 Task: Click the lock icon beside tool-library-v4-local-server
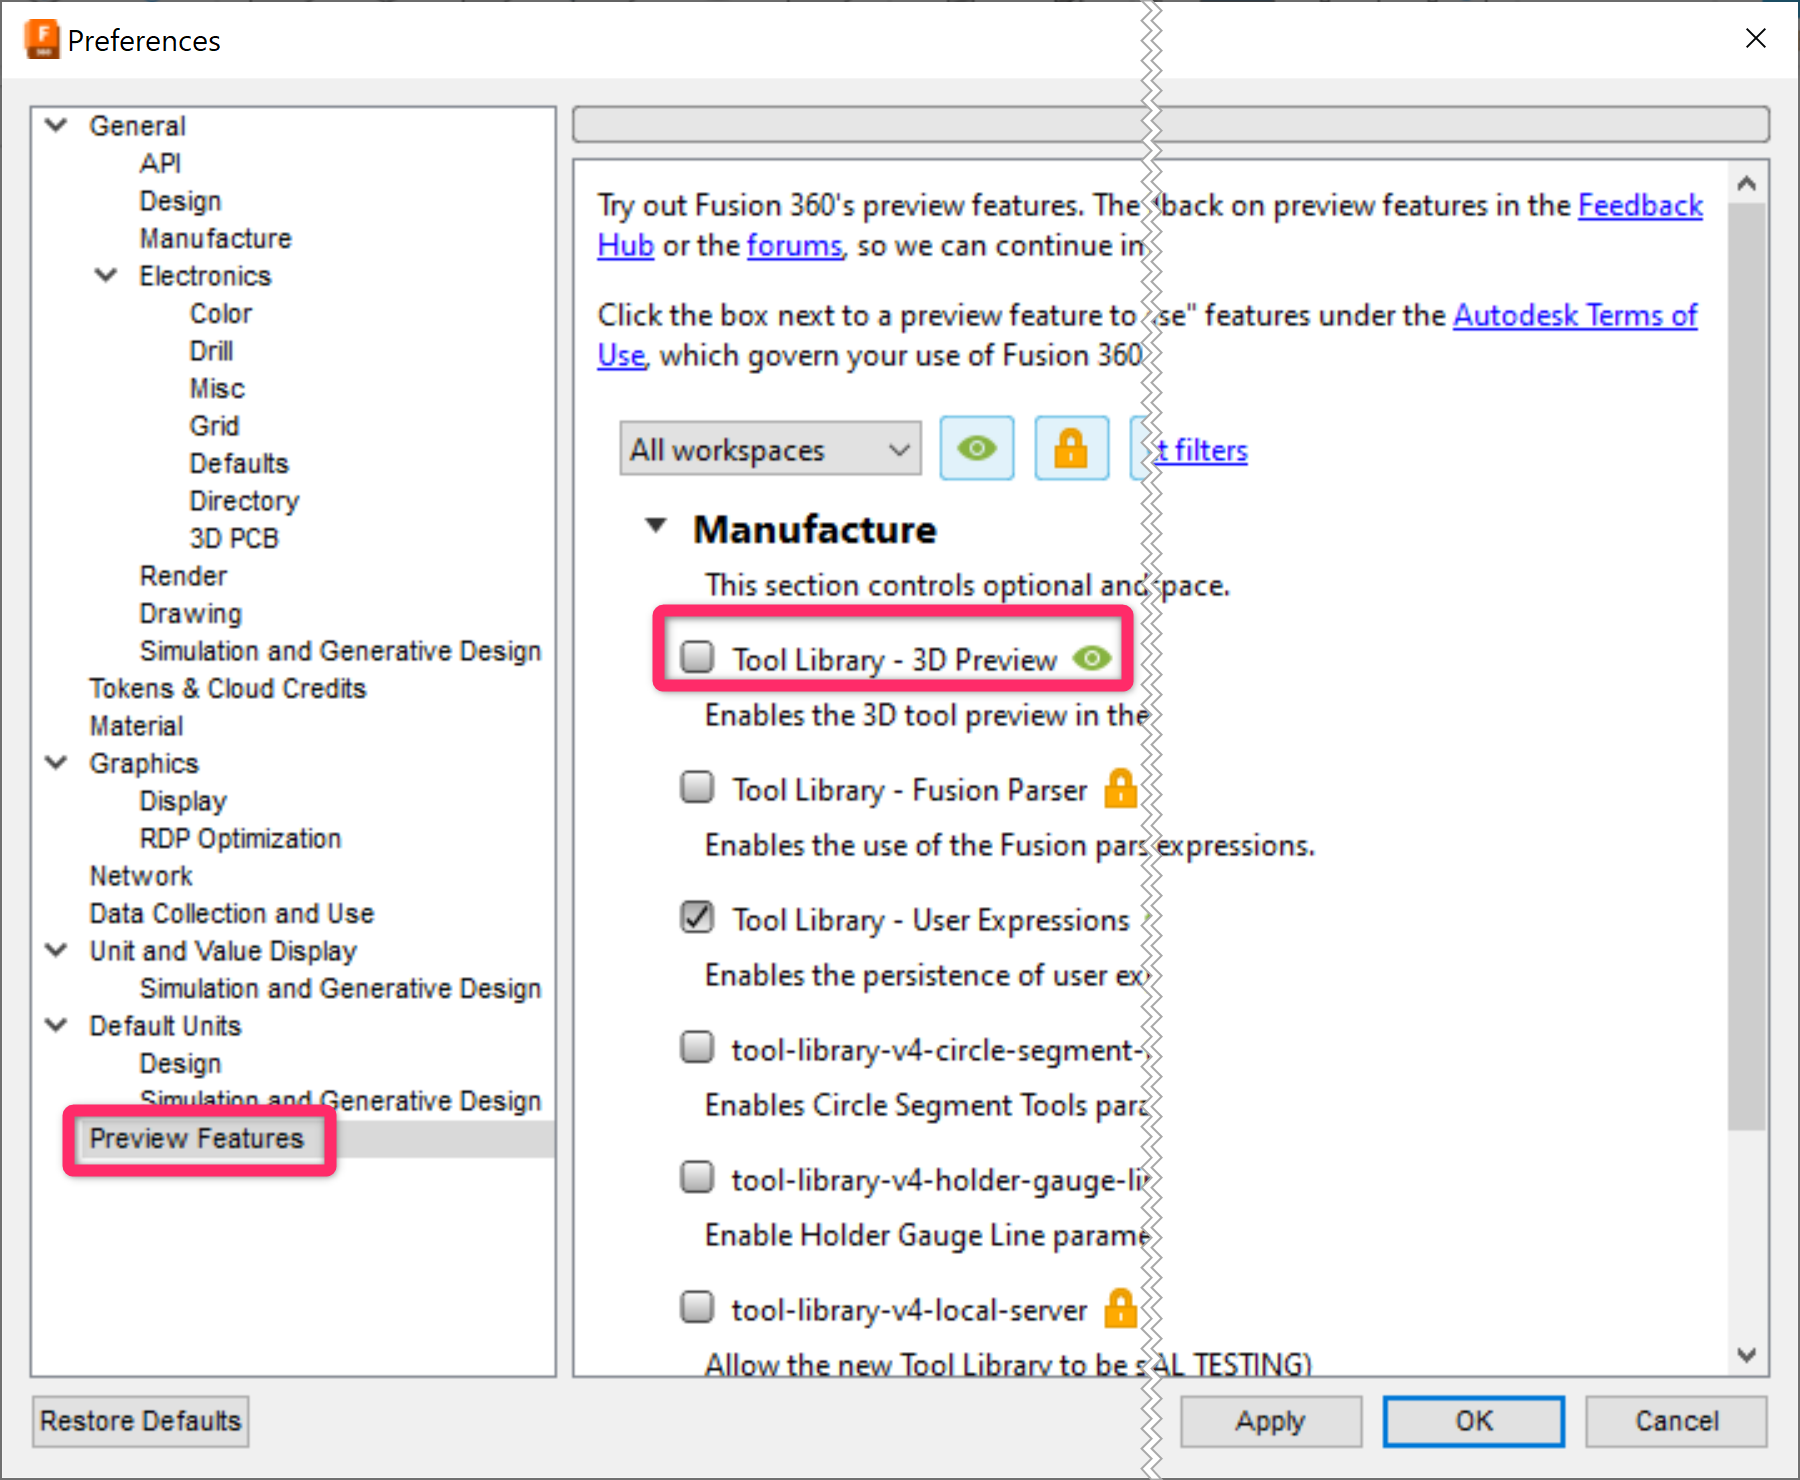(x=1120, y=1309)
